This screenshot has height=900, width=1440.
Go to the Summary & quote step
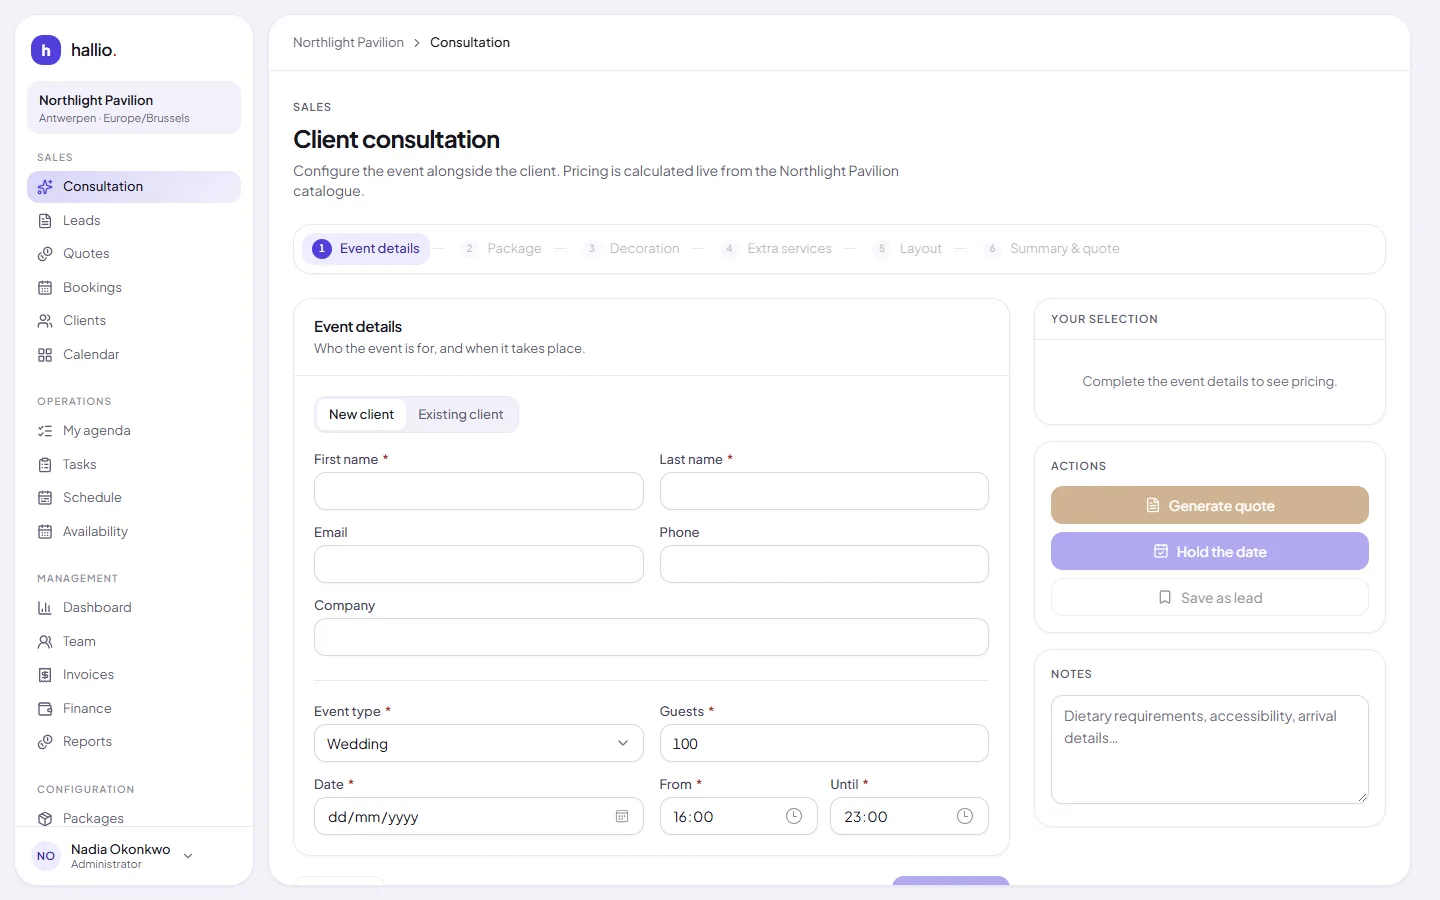pyautogui.click(x=1052, y=249)
